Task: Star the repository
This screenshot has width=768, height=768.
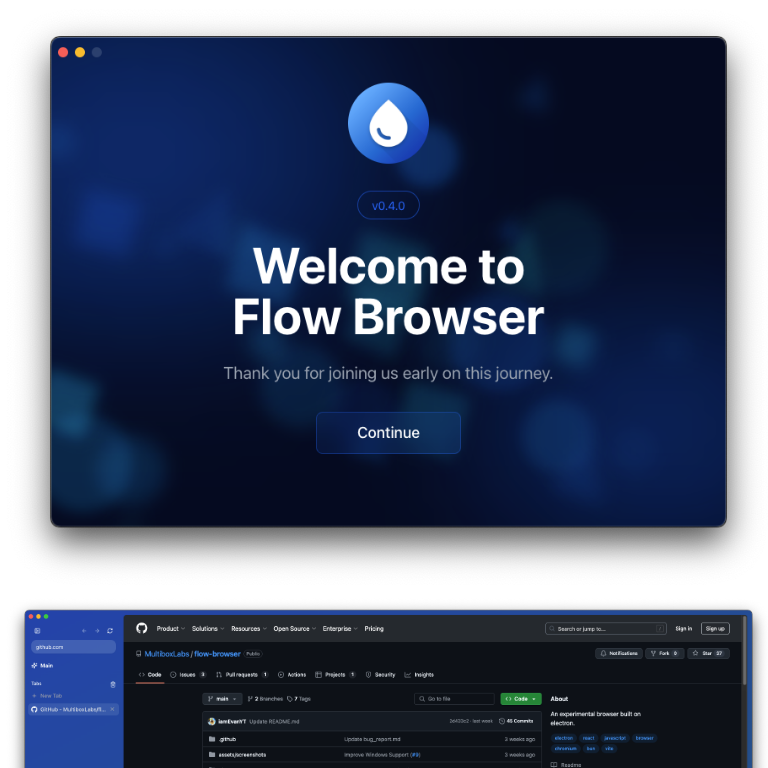Action: tap(708, 653)
